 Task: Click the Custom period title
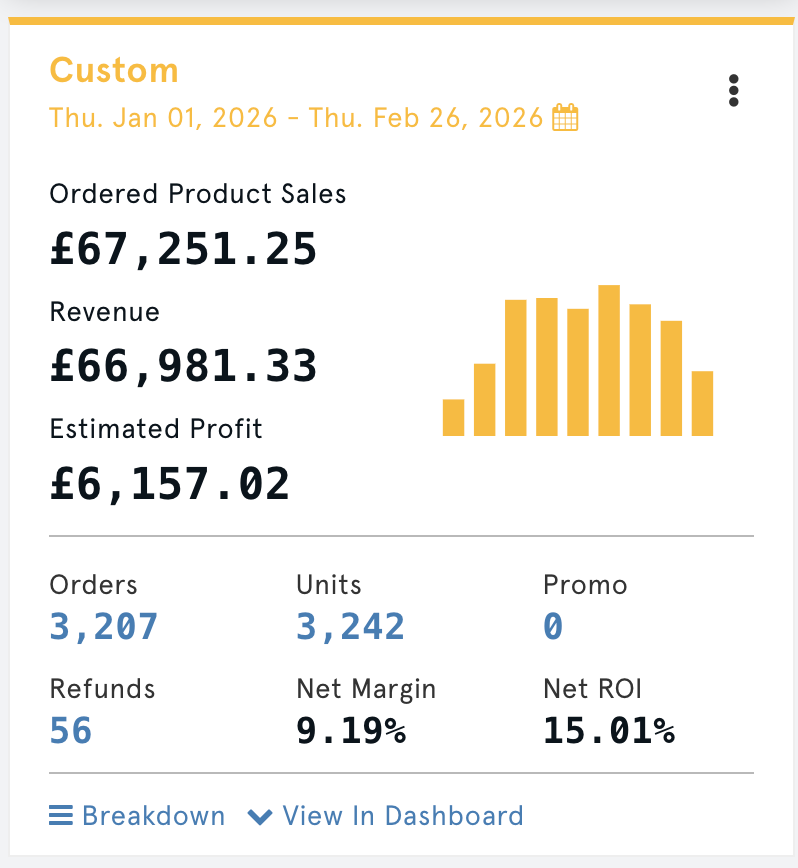[x=113, y=70]
